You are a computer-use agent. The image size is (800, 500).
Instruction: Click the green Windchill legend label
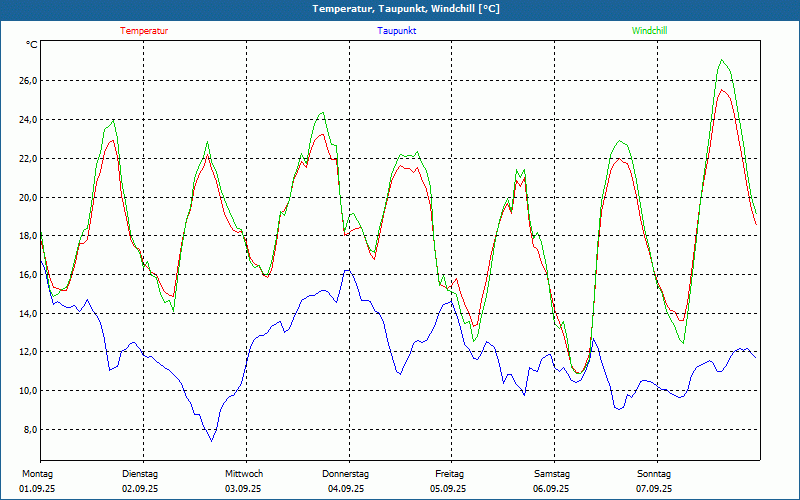(x=649, y=31)
